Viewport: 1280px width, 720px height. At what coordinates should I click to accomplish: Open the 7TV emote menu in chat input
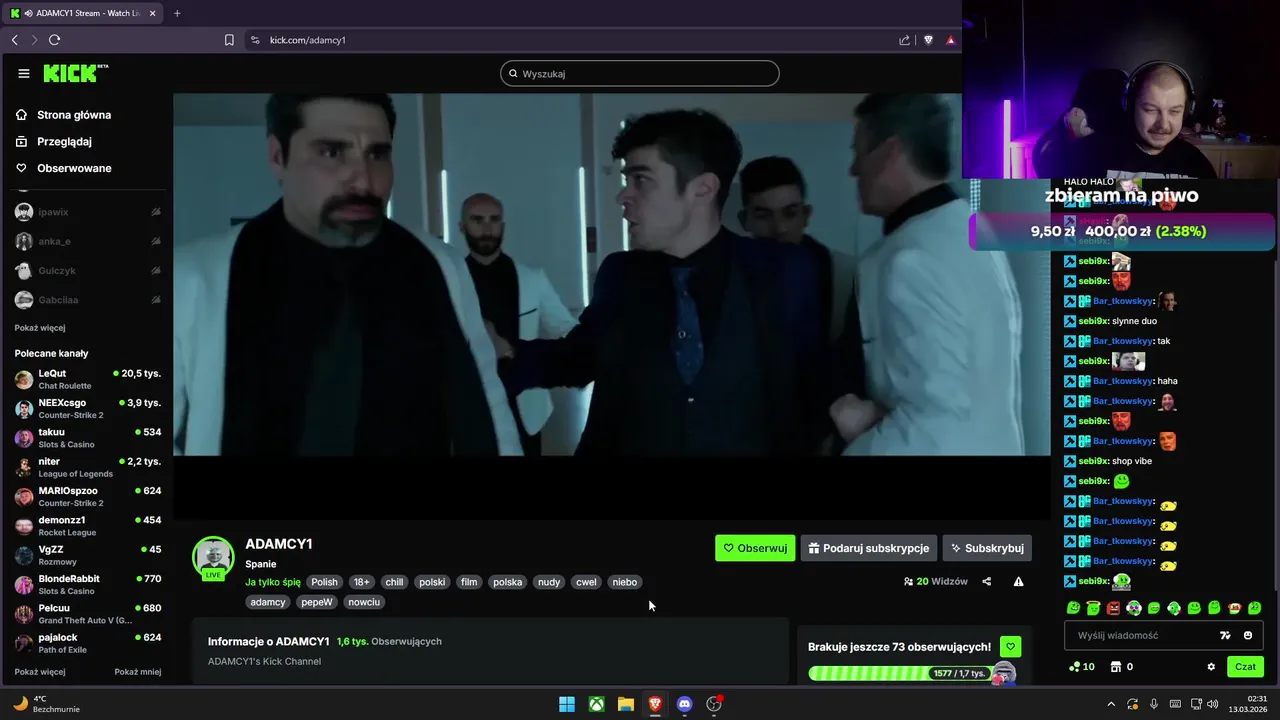(x=1225, y=635)
